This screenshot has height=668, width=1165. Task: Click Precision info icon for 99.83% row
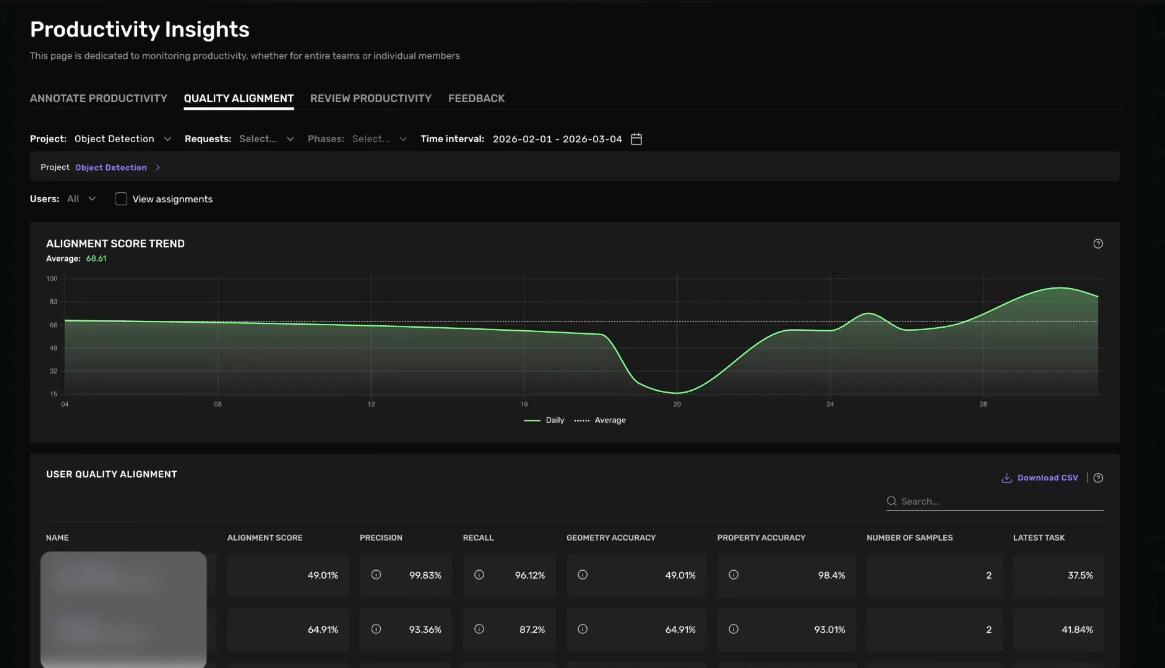click(x=376, y=575)
